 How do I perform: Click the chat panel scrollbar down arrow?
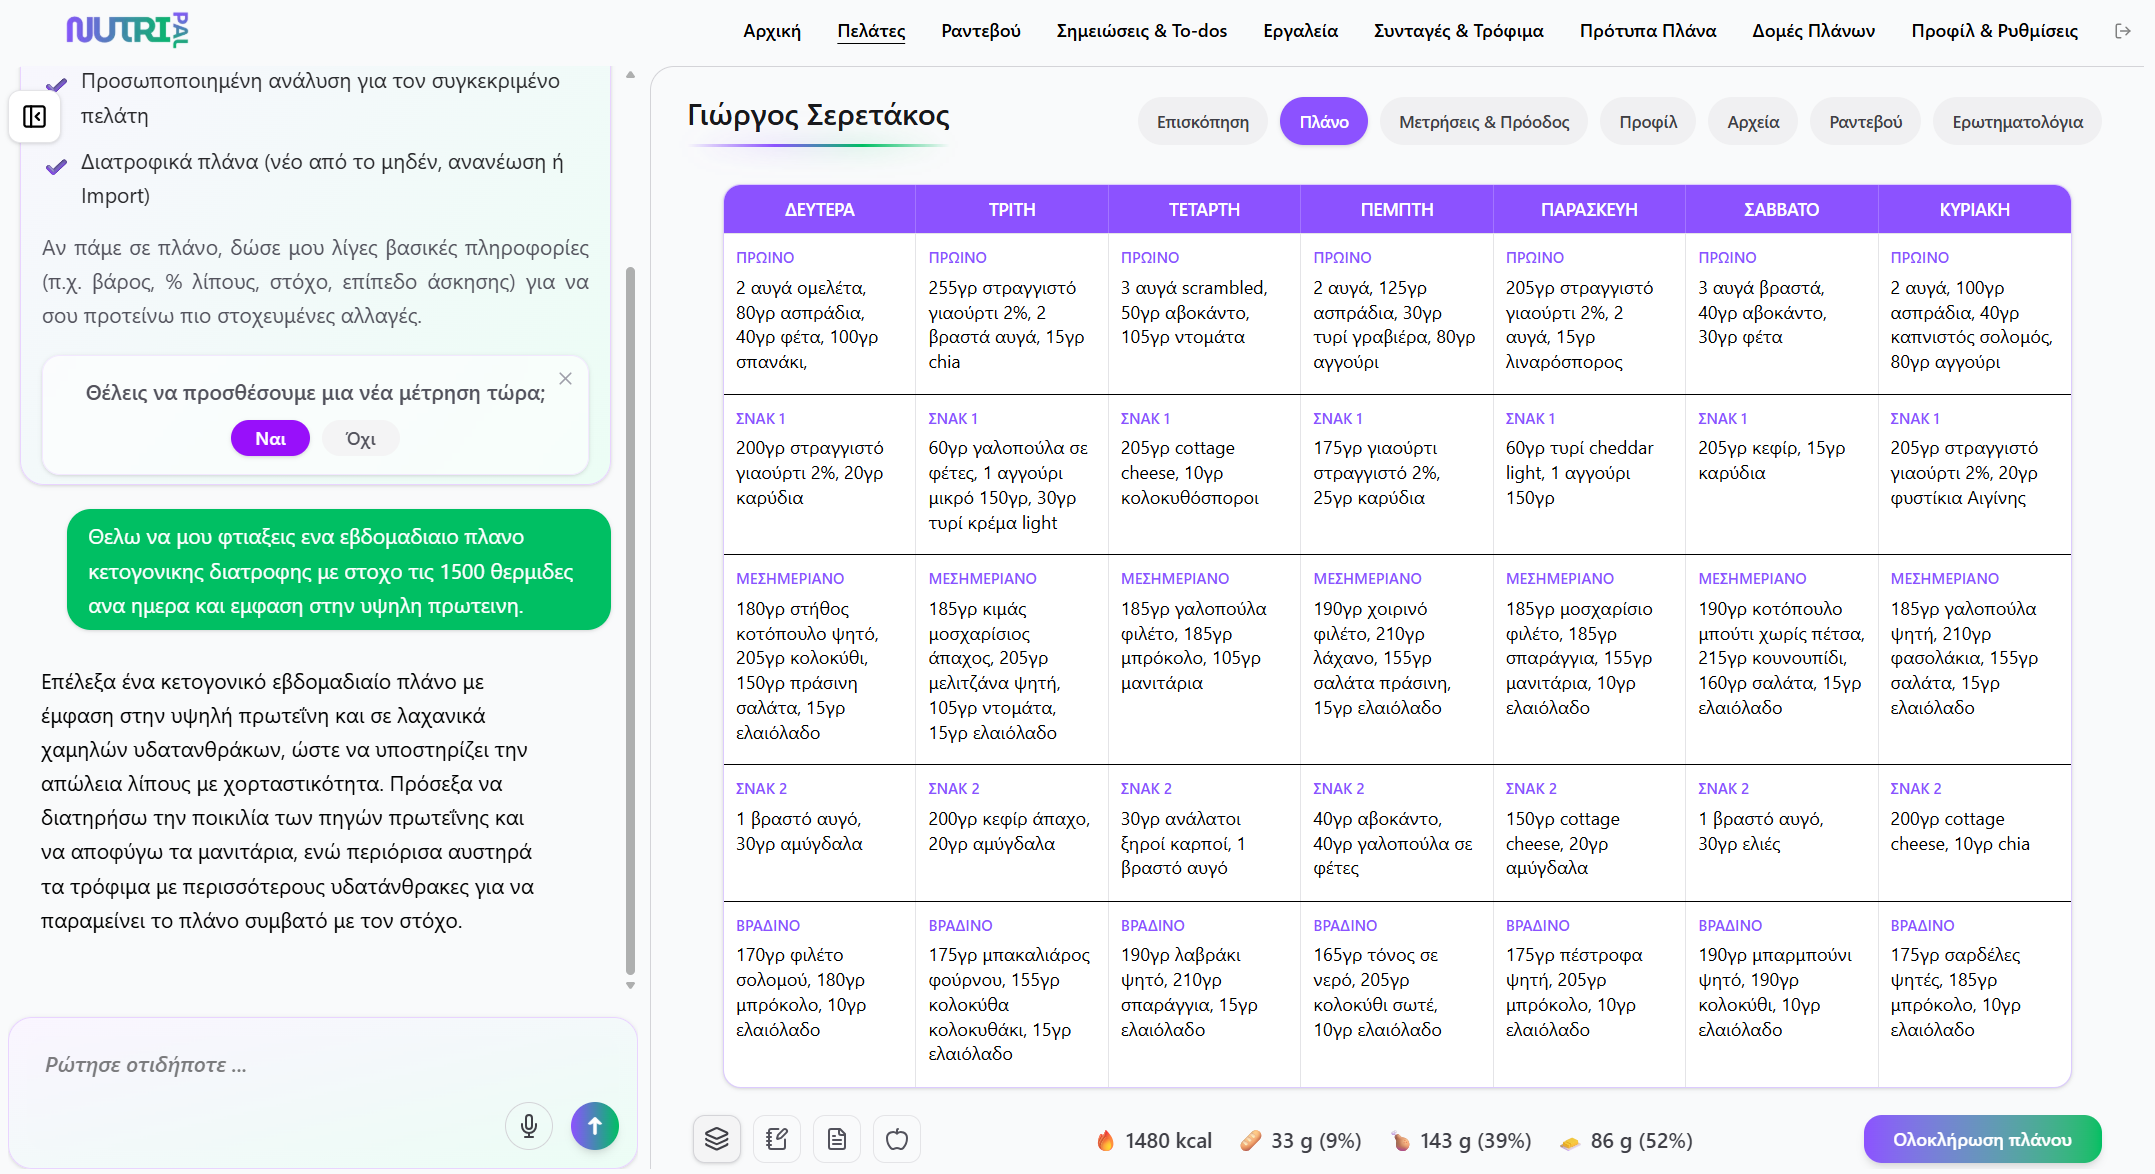coord(630,985)
